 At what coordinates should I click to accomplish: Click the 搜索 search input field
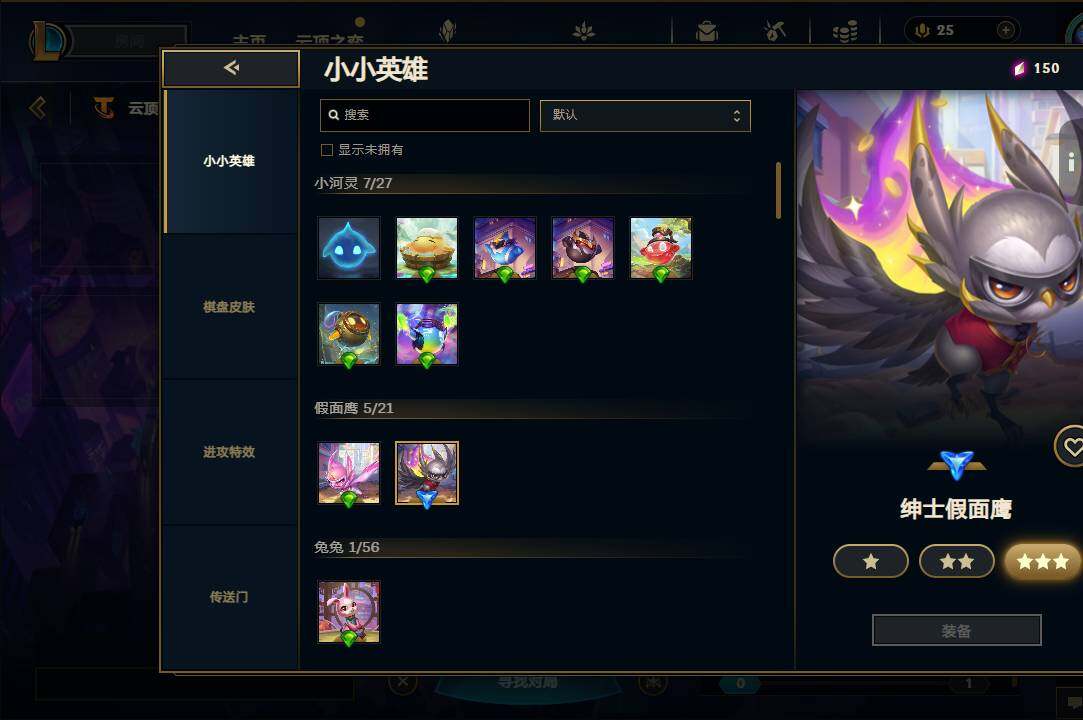(x=425, y=115)
